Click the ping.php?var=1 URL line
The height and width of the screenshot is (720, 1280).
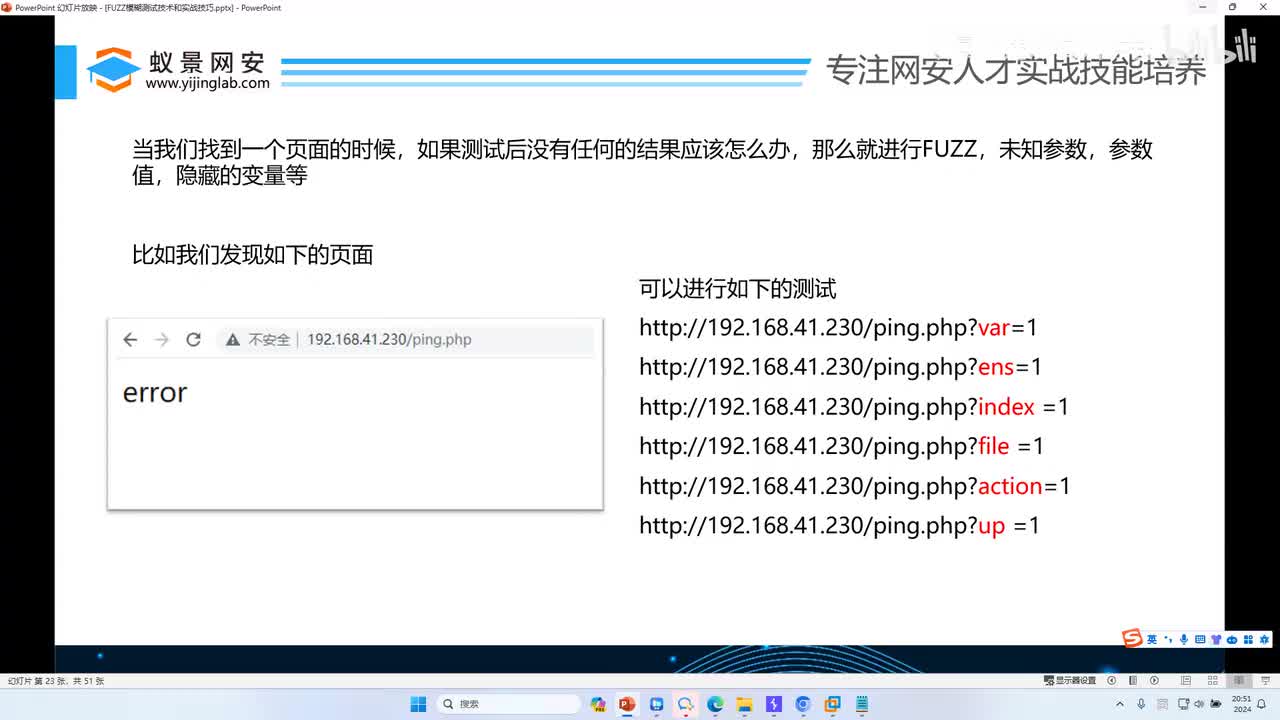(838, 327)
